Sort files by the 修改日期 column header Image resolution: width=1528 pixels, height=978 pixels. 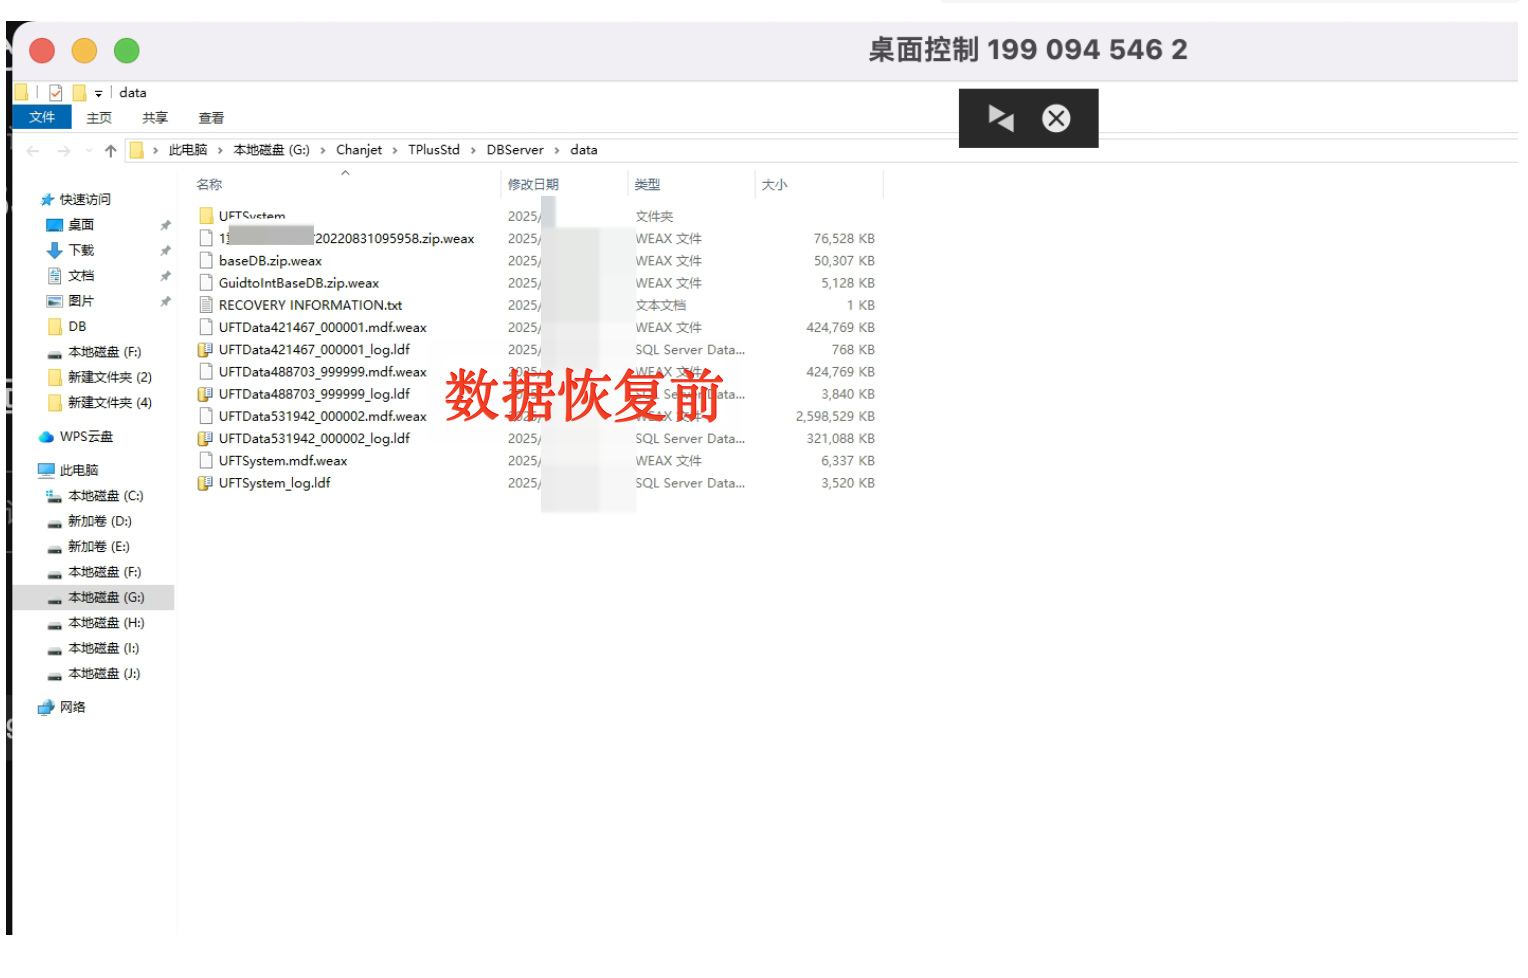[x=533, y=185]
